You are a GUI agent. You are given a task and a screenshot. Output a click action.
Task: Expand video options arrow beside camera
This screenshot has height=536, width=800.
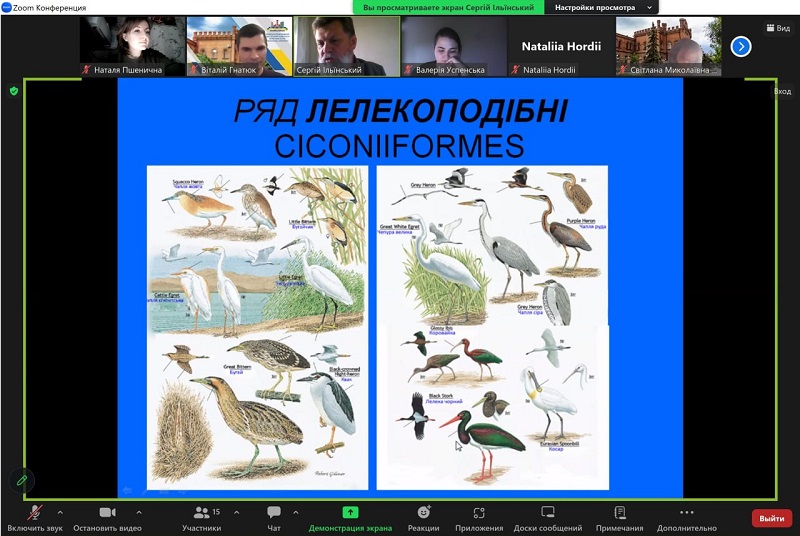(139, 512)
